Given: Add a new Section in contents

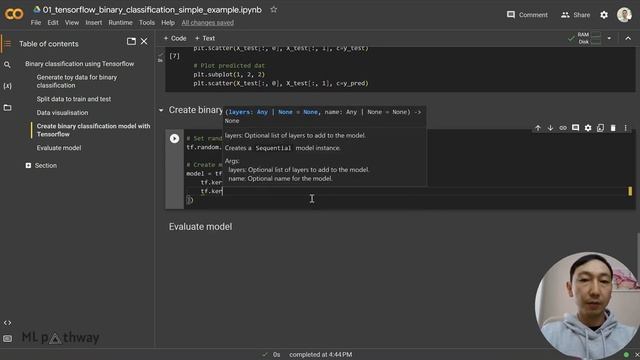Looking at the screenshot, I should click(x=41, y=165).
